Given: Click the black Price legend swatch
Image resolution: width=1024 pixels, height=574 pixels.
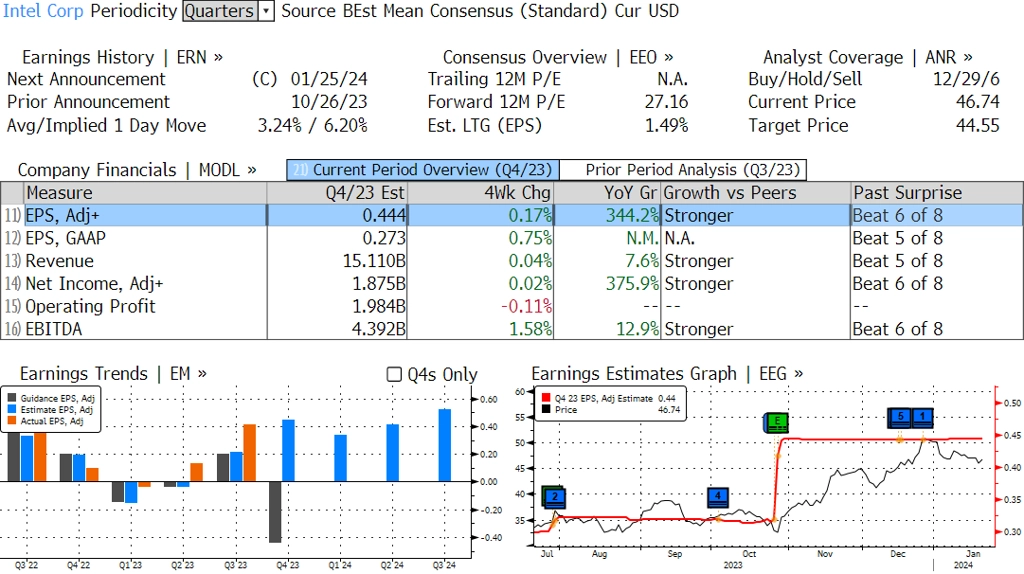Looking at the screenshot, I should click(546, 409).
